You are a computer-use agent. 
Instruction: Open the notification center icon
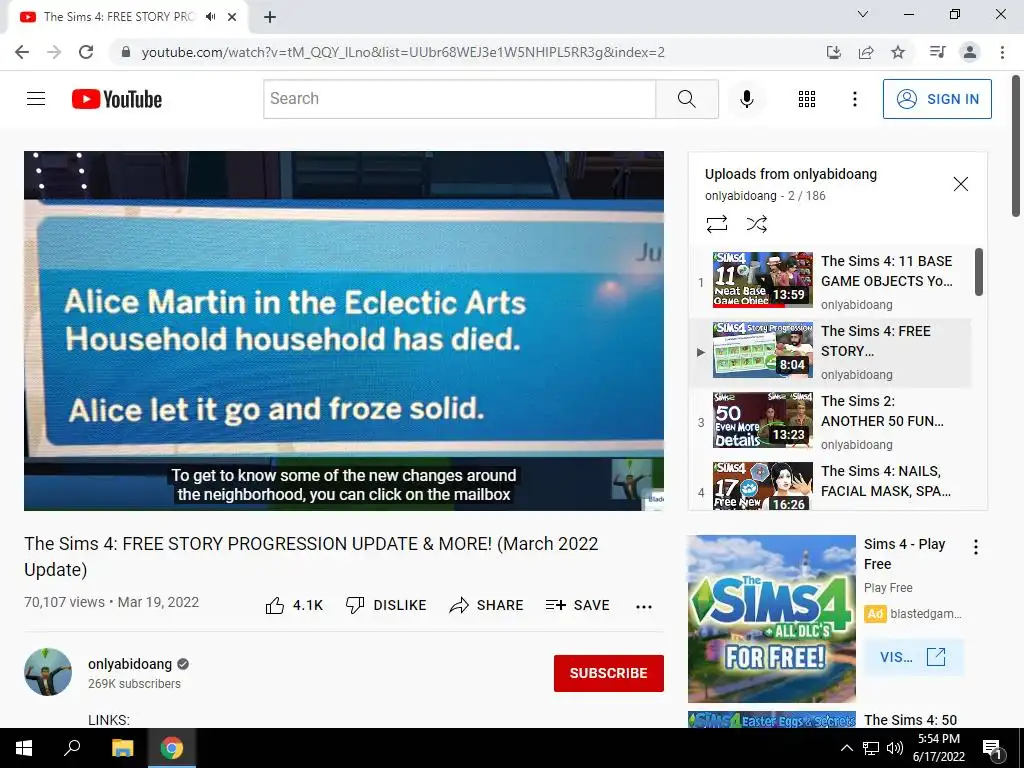[992, 749]
